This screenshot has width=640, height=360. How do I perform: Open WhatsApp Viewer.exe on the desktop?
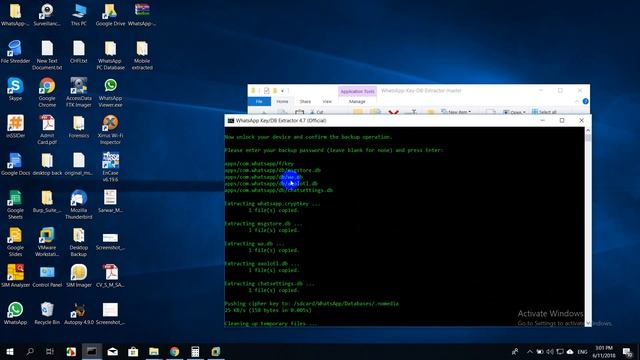(x=110, y=92)
